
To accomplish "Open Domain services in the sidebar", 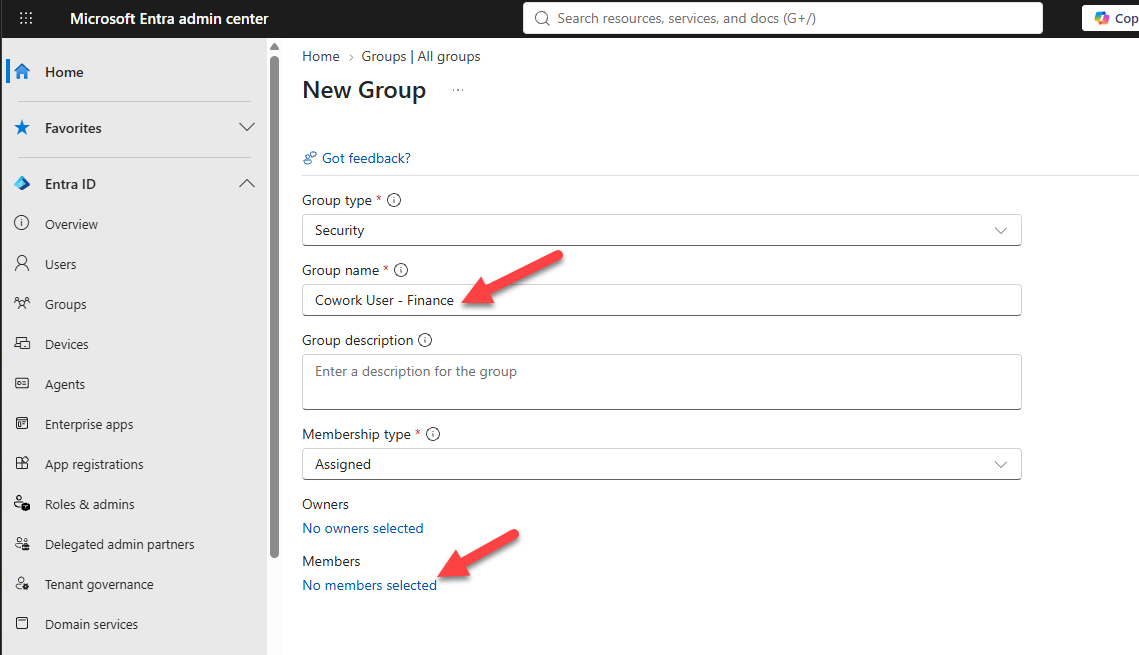I will tap(92, 624).
